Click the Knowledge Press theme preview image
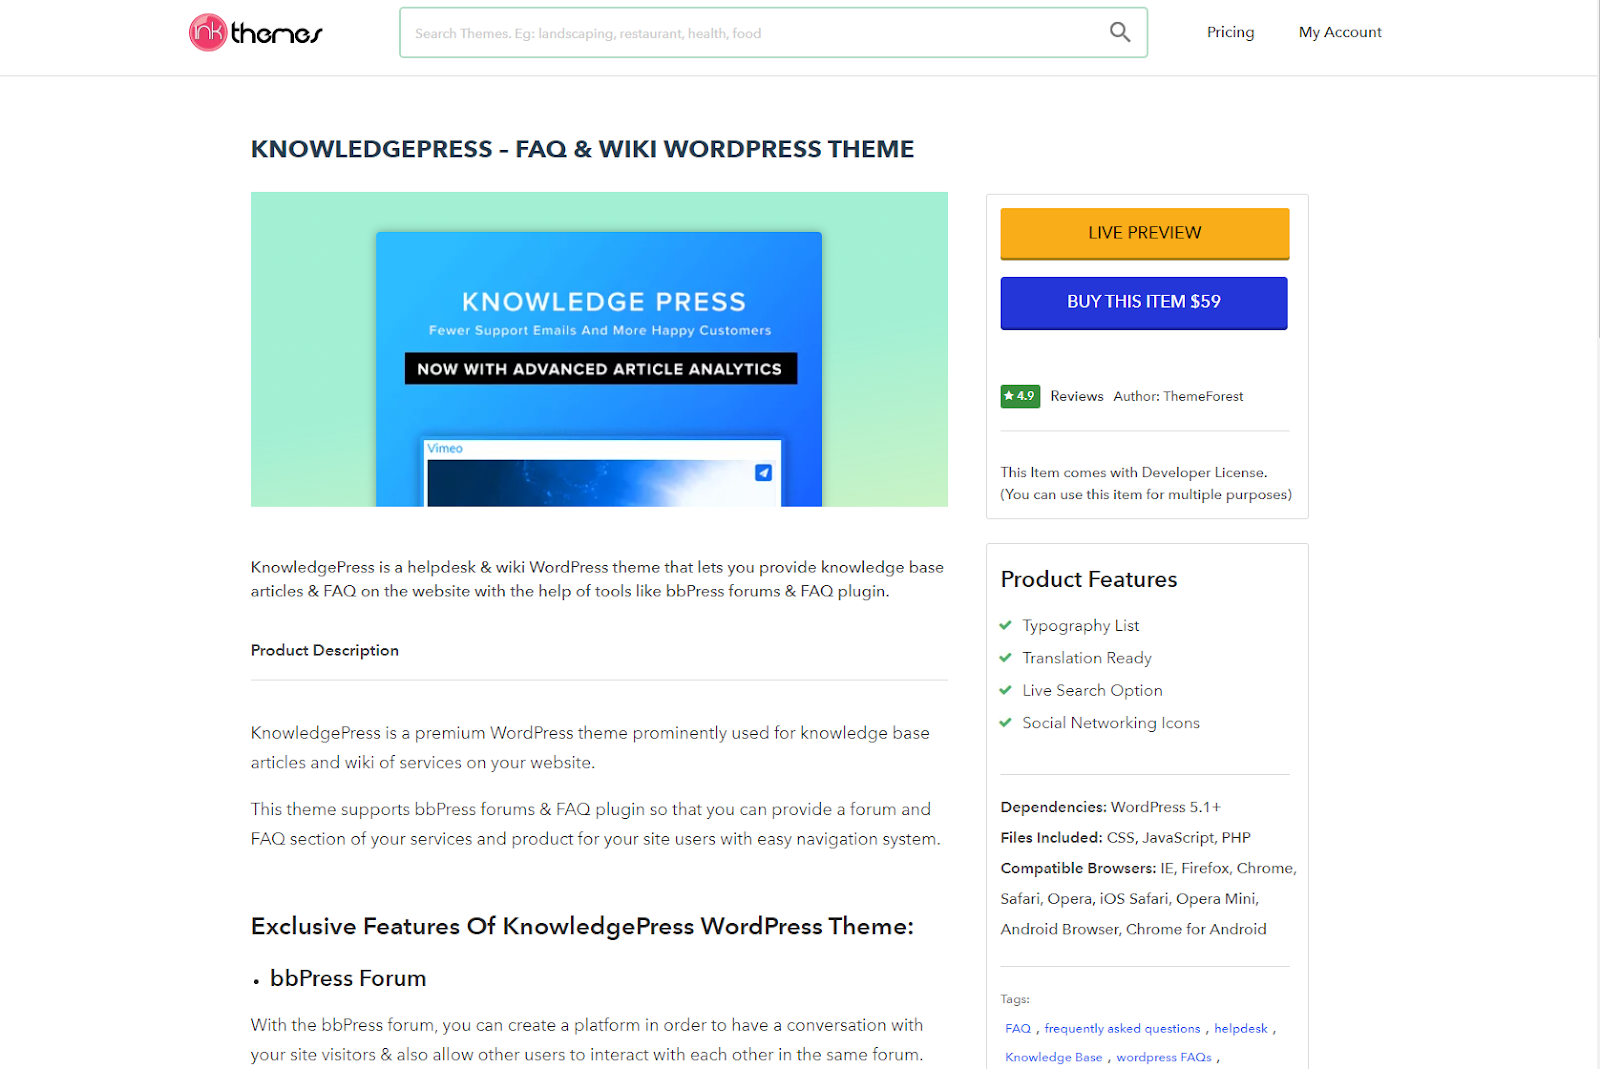The height and width of the screenshot is (1069, 1600). [599, 349]
